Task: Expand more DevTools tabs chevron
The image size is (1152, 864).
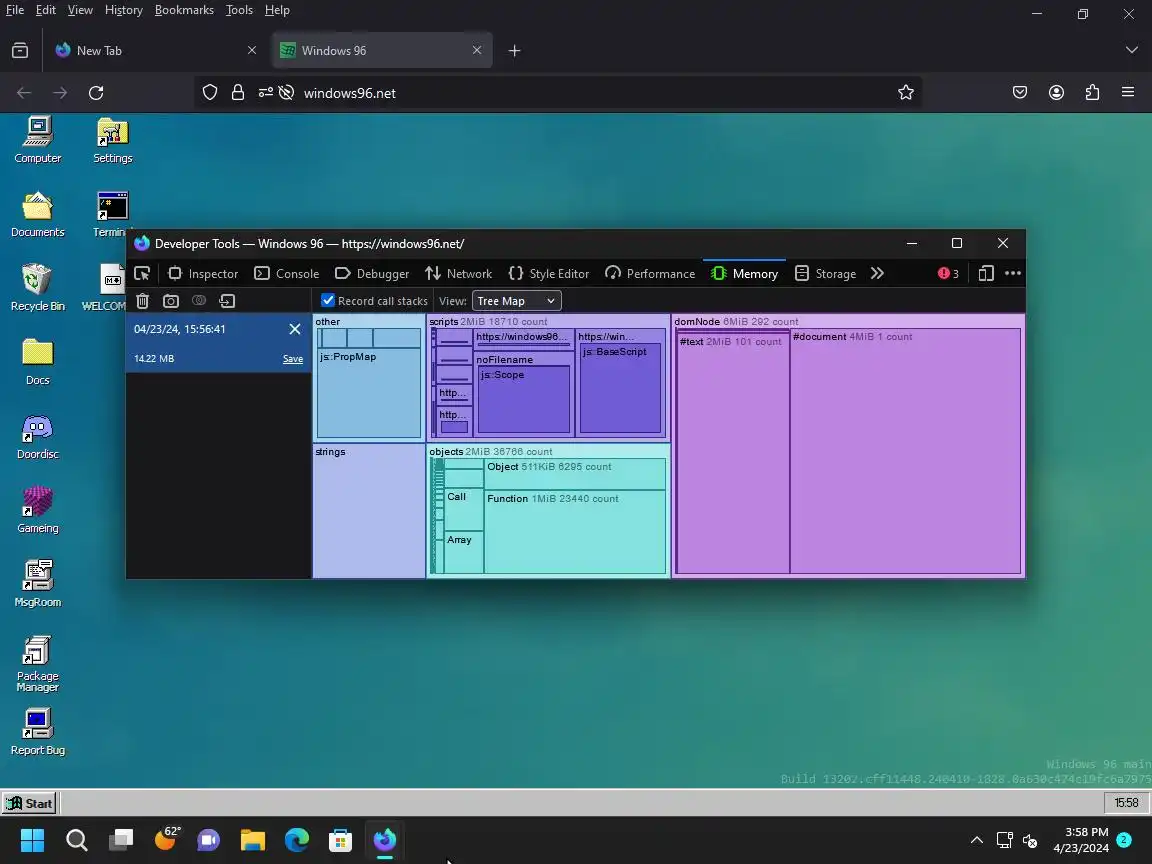Action: point(877,273)
